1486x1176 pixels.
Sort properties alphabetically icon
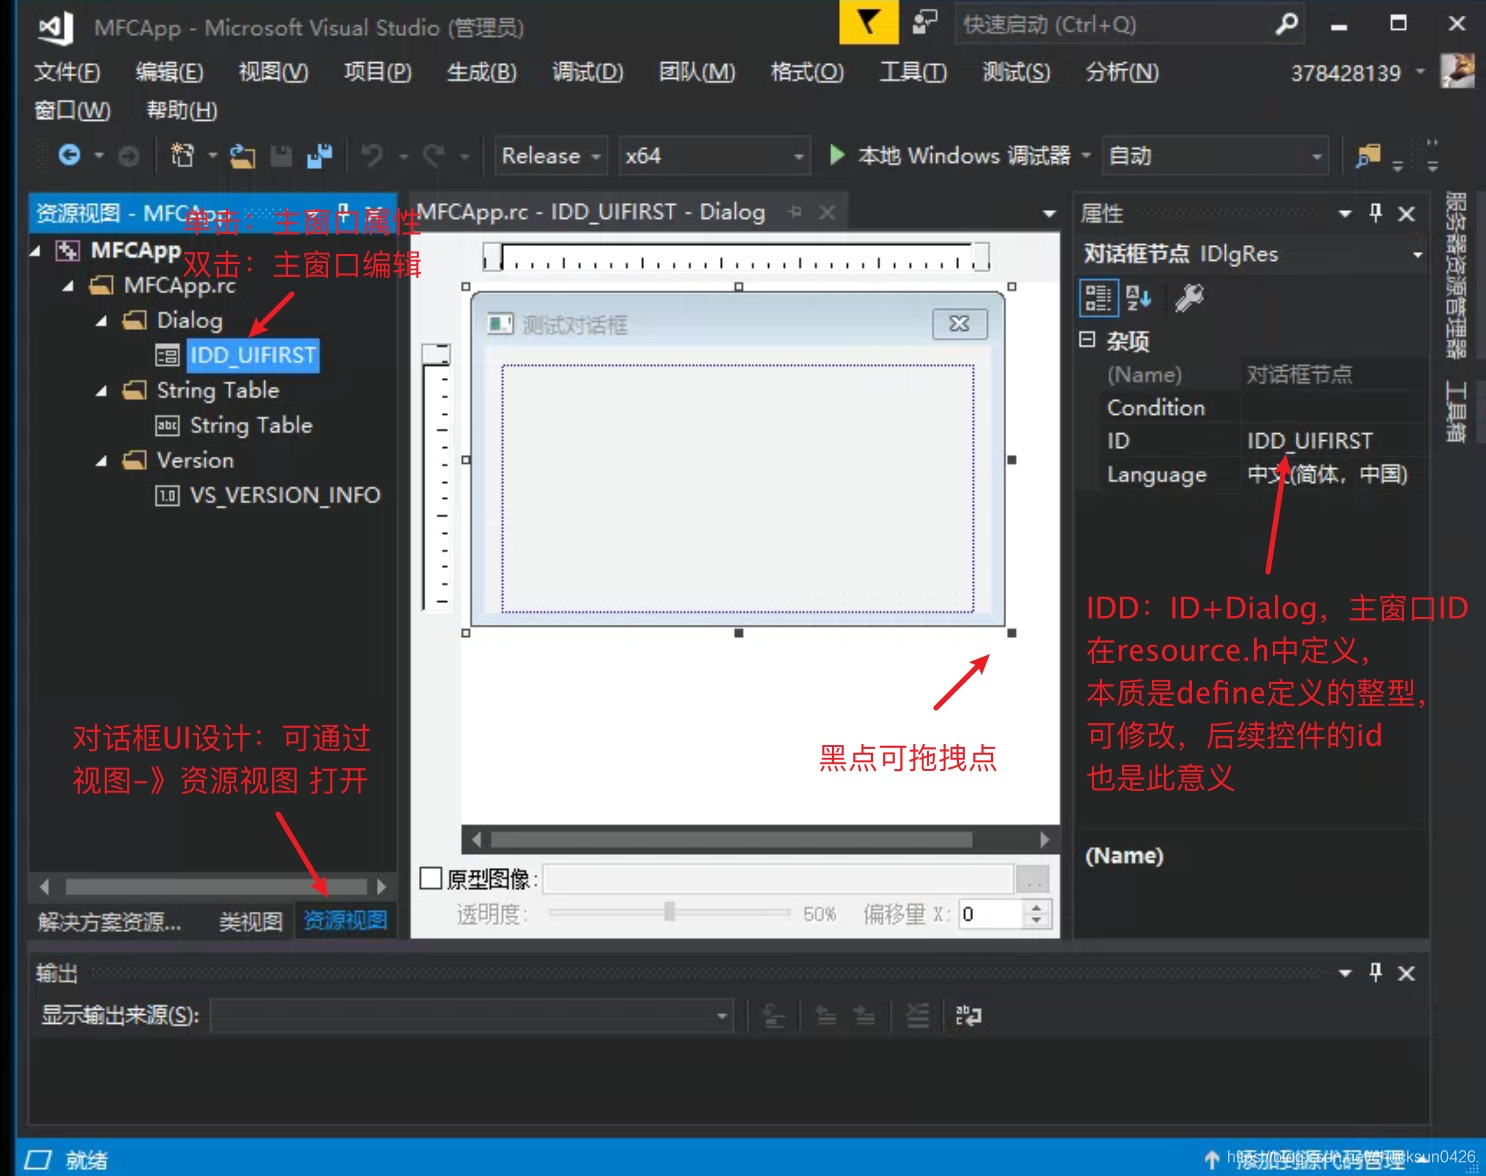tap(1139, 298)
